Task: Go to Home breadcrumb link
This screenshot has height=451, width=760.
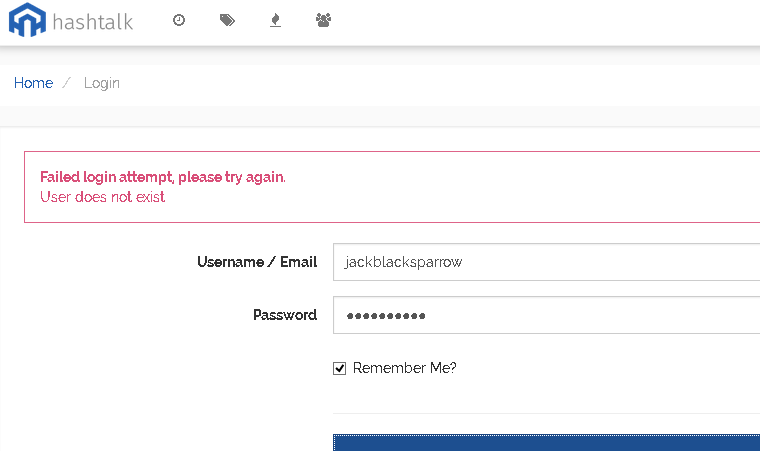Action: [x=33, y=83]
